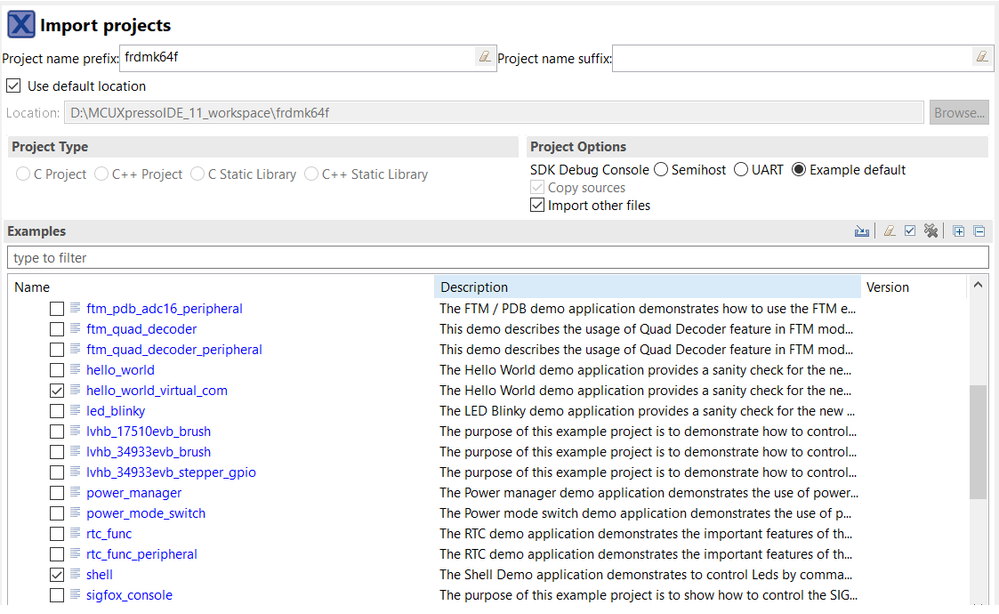Click the deselect all examples icon
Viewport: 999px width, 614px height.
(x=931, y=231)
